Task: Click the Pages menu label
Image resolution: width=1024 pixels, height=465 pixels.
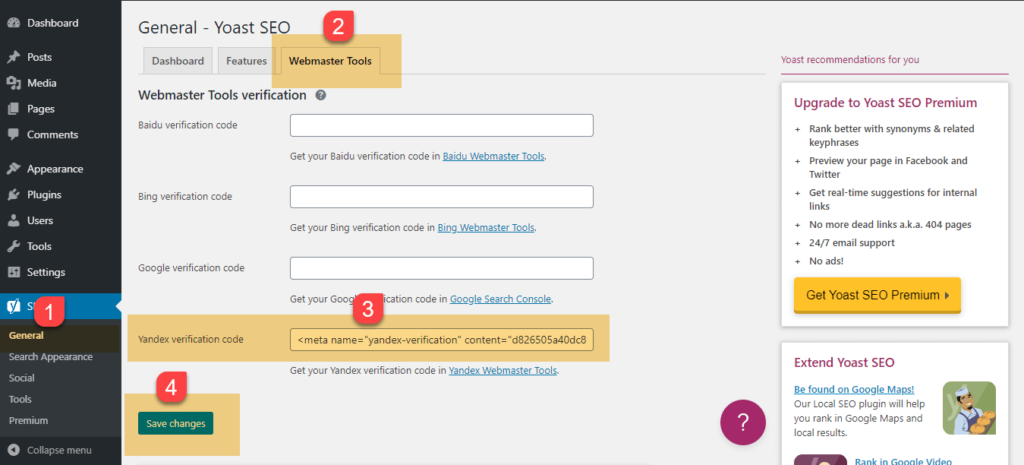Action: tap(40, 109)
